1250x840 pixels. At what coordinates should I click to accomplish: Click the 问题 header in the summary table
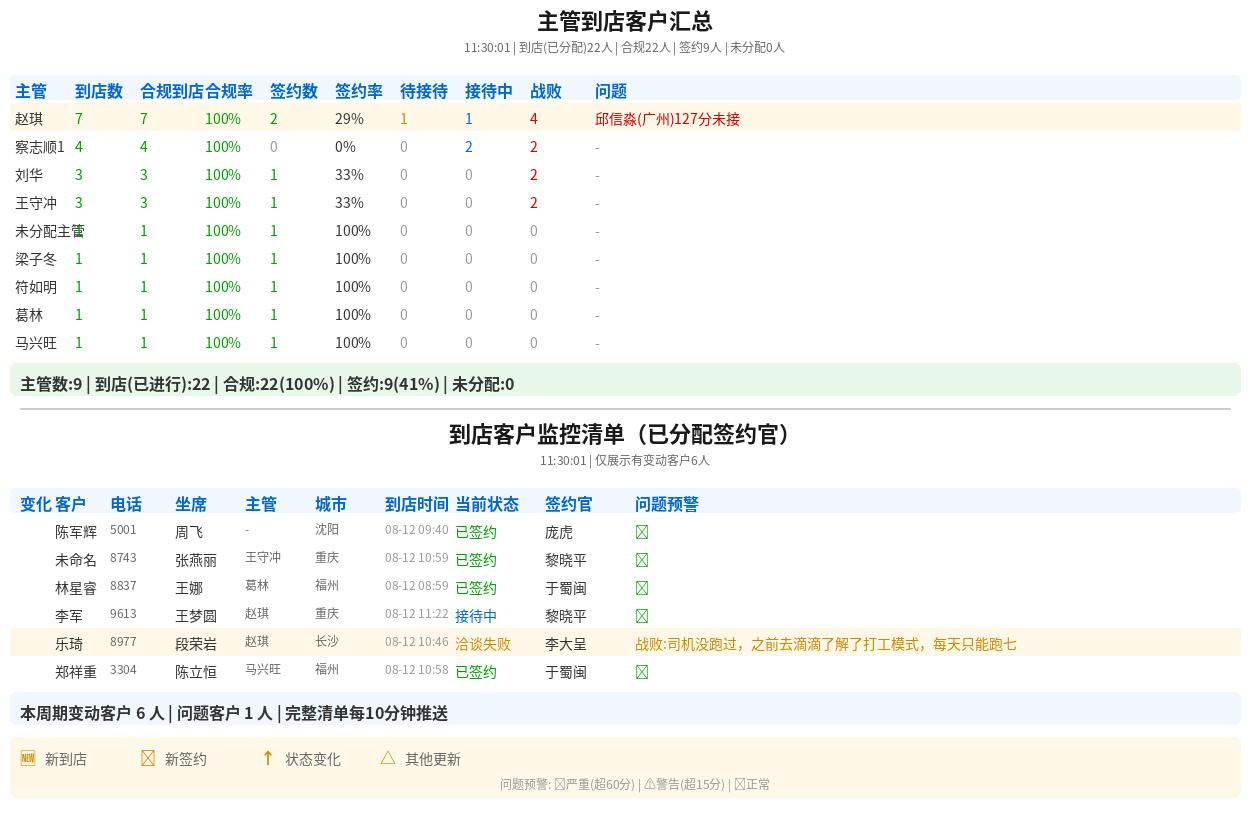pyautogui.click(x=611, y=91)
